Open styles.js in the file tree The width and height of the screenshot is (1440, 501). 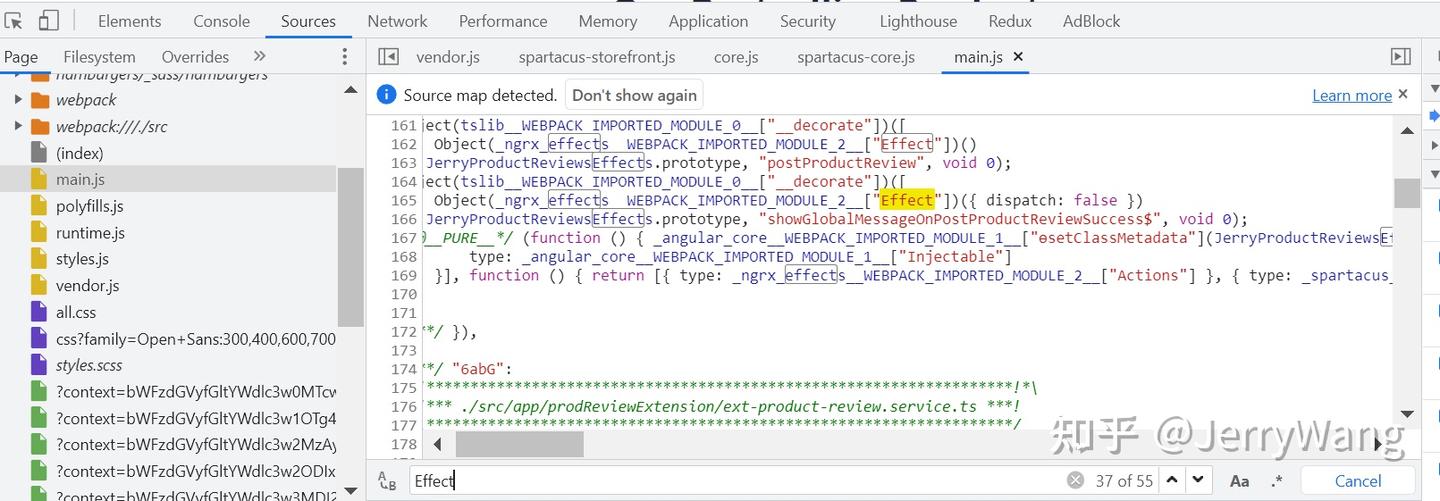[x=82, y=259]
